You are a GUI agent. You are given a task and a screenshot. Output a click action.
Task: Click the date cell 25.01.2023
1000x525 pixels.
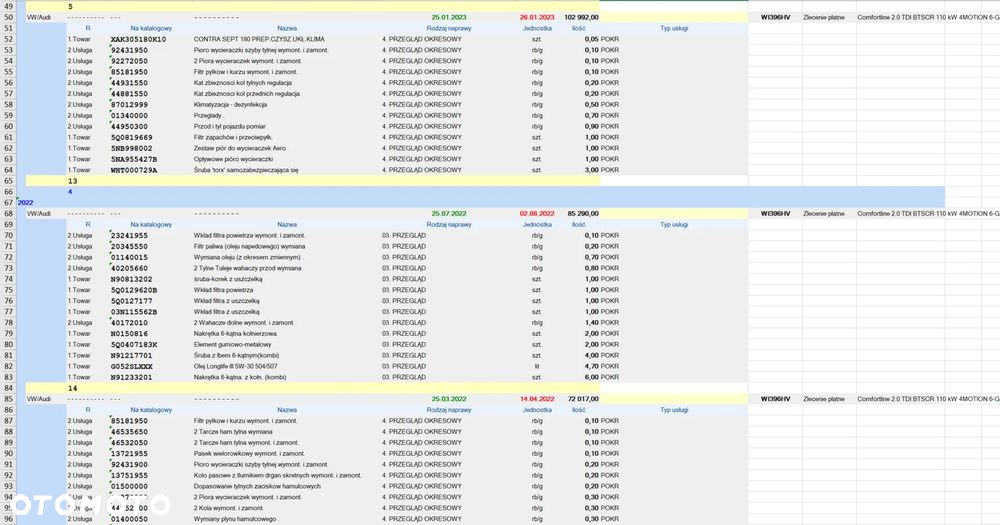[x=449, y=17]
